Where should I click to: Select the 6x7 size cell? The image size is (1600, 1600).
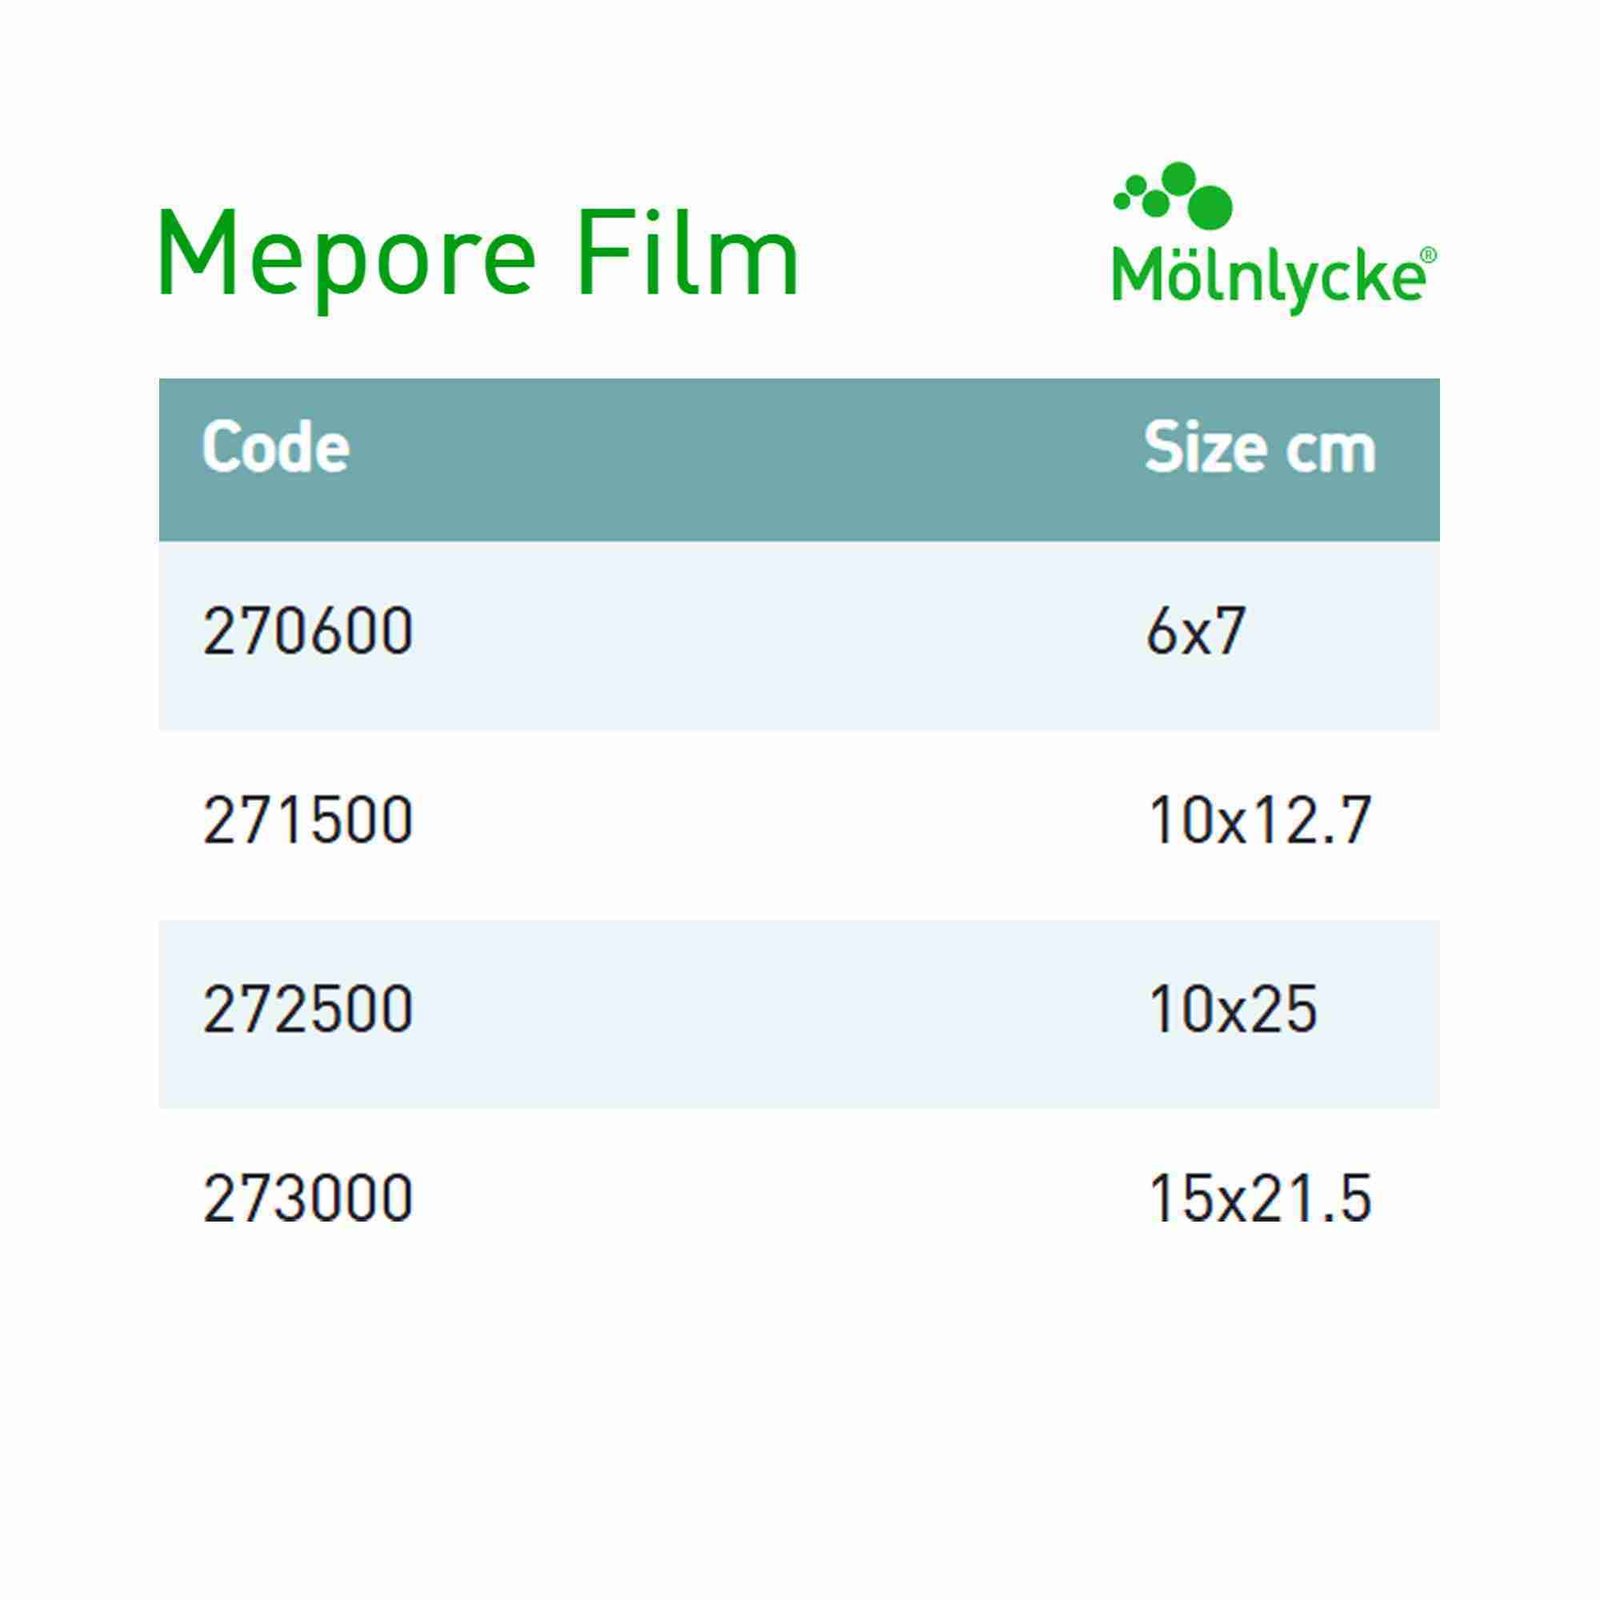pyautogui.click(x=1195, y=632)
